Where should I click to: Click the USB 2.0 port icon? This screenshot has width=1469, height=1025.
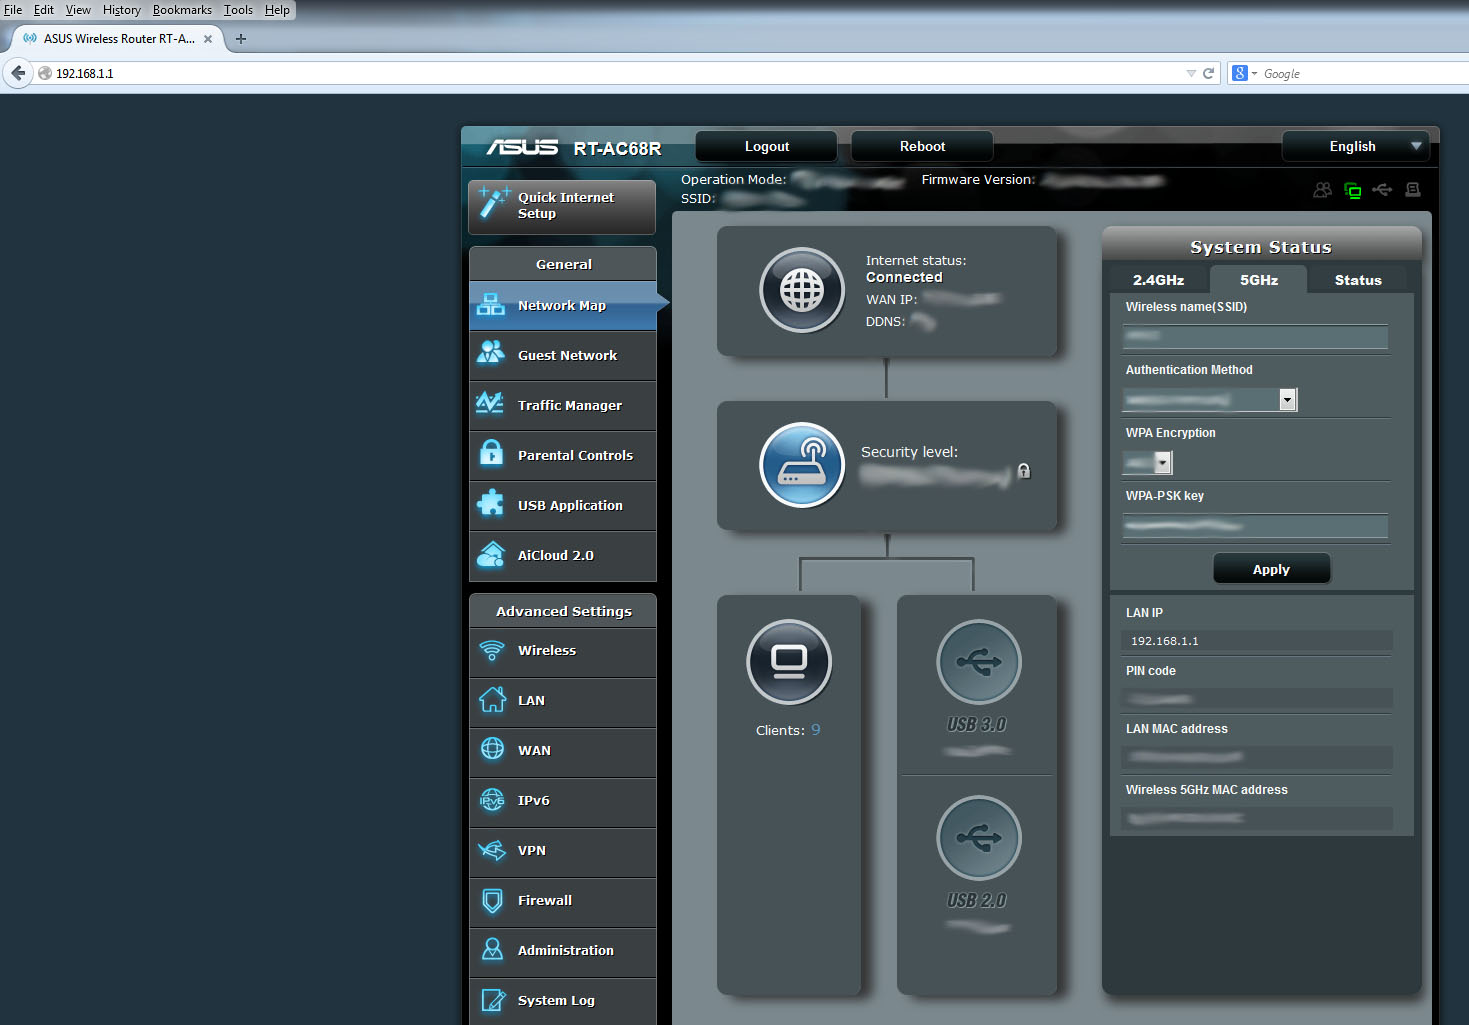click(x=978, y=838)
